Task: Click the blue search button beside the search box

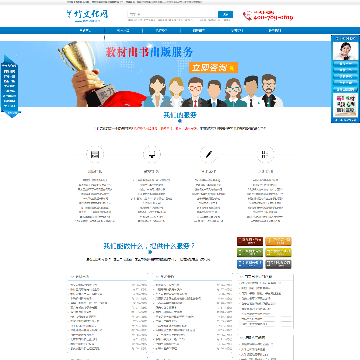Action: (x=225, y=14)
